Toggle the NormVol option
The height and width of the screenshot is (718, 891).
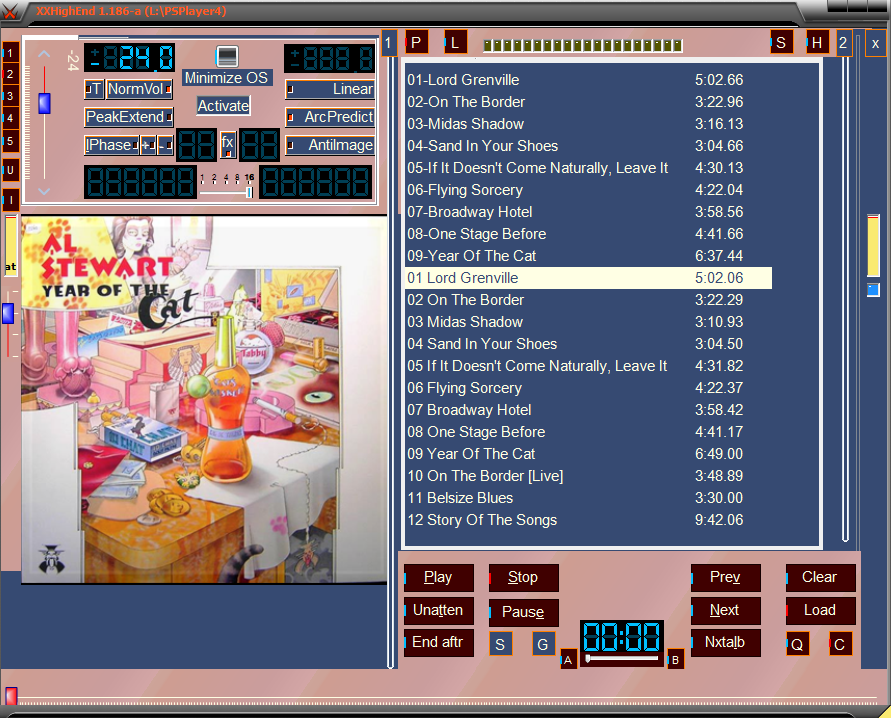coord(139,89)
